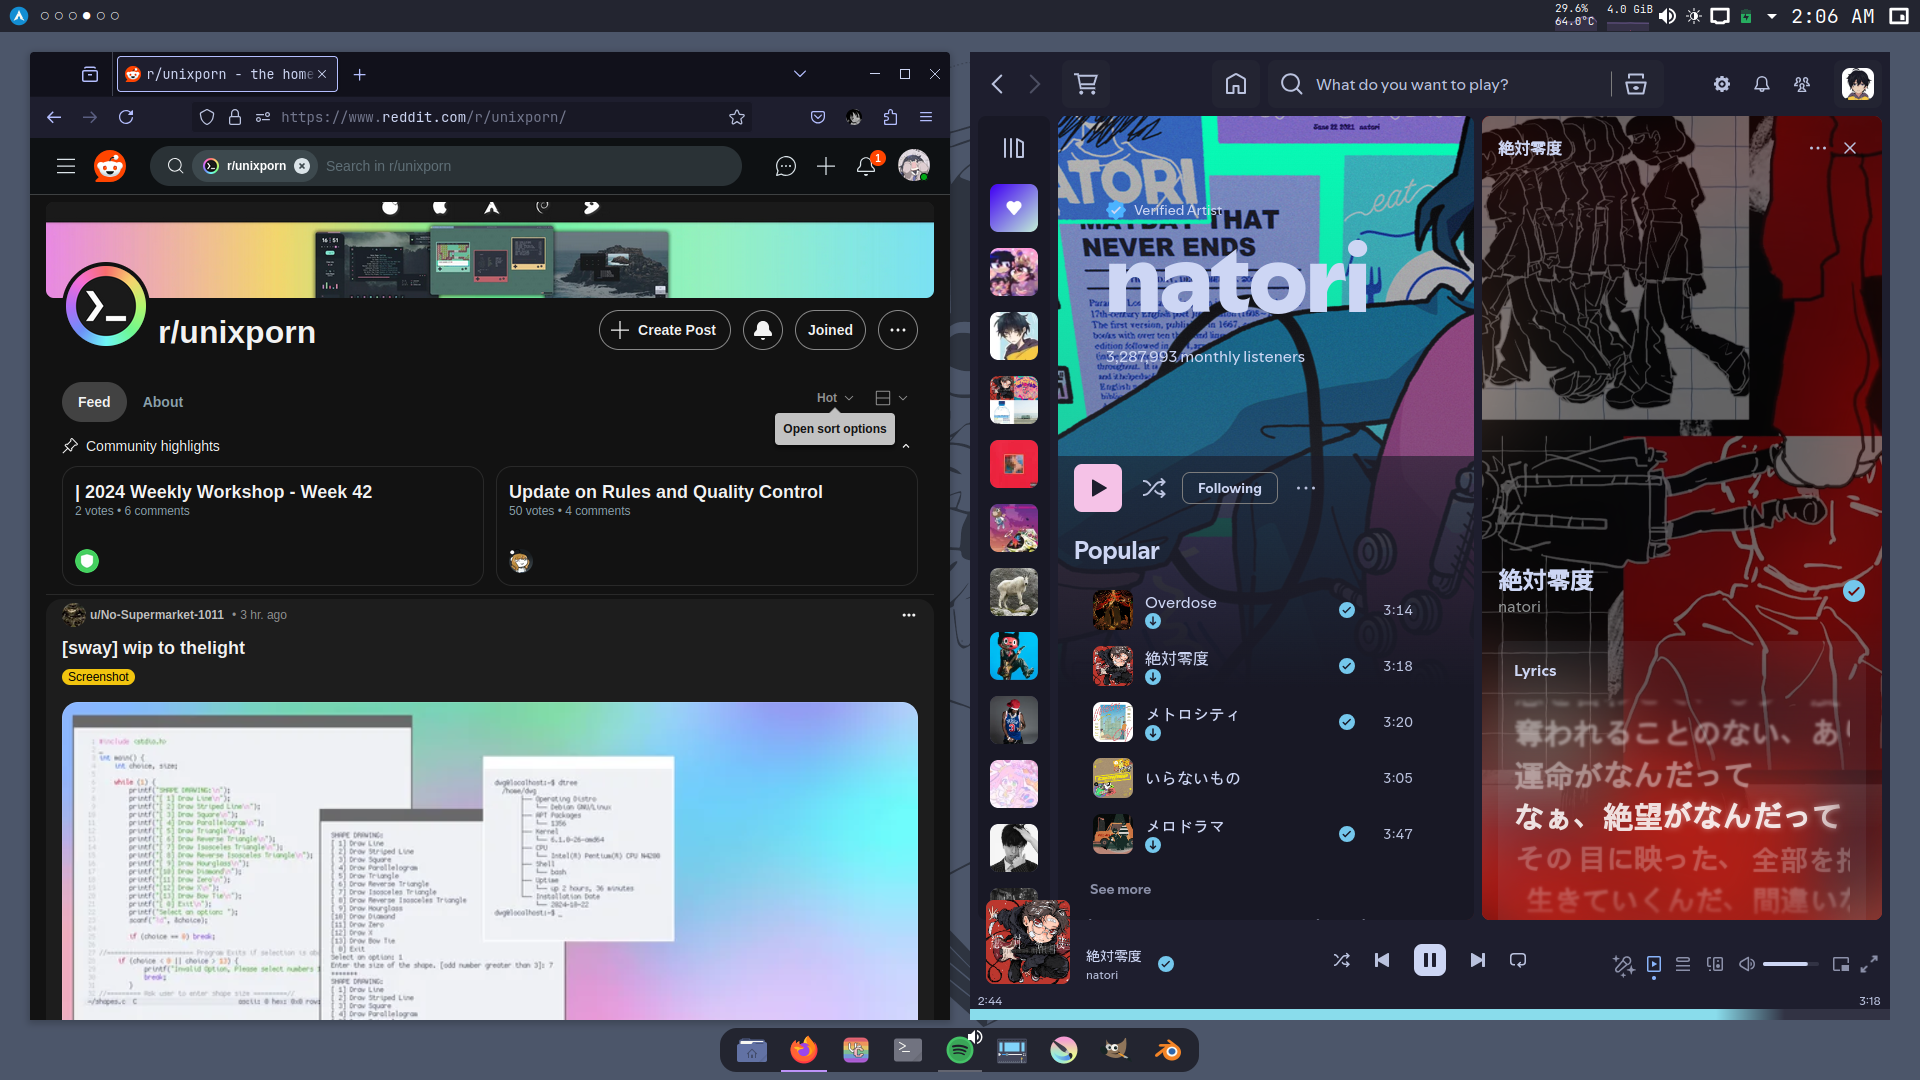Open the feed layout view dropdown
The height and width of the screenshot is (1080, 1920).
(891, 398)
